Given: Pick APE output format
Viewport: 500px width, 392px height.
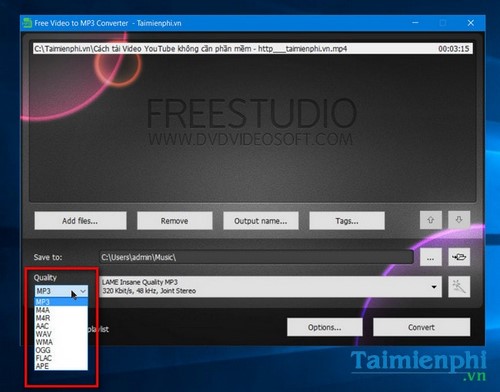Looking at the screenshot, I should tap(61, 366).
